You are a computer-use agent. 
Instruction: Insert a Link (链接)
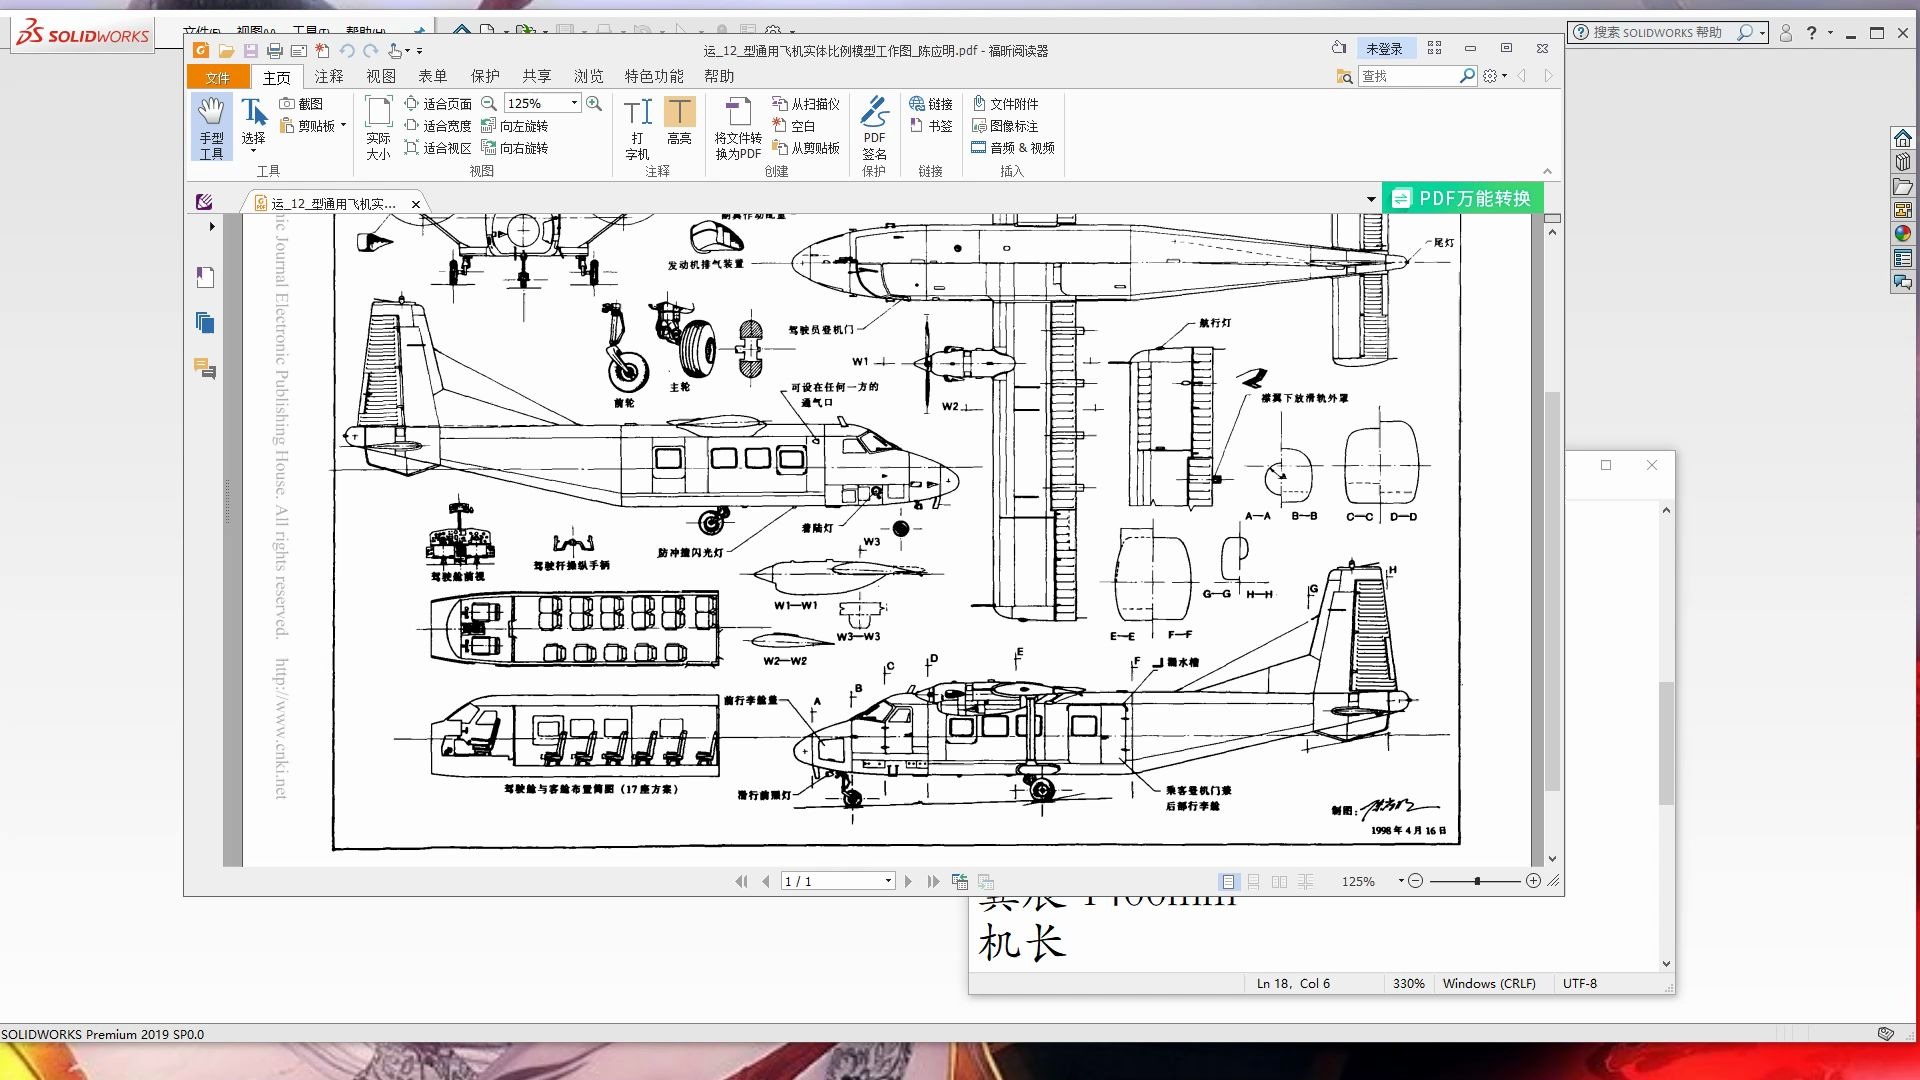931,104
